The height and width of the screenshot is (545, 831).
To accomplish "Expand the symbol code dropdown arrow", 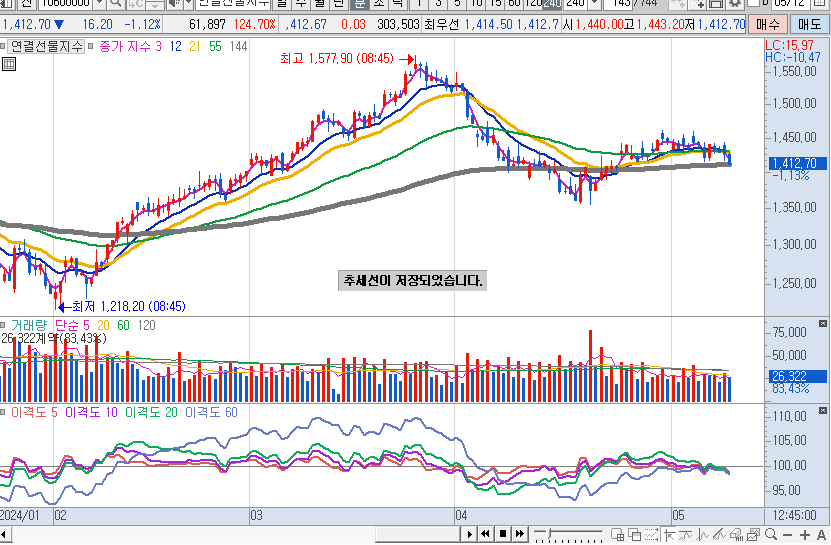I will 97,4.
